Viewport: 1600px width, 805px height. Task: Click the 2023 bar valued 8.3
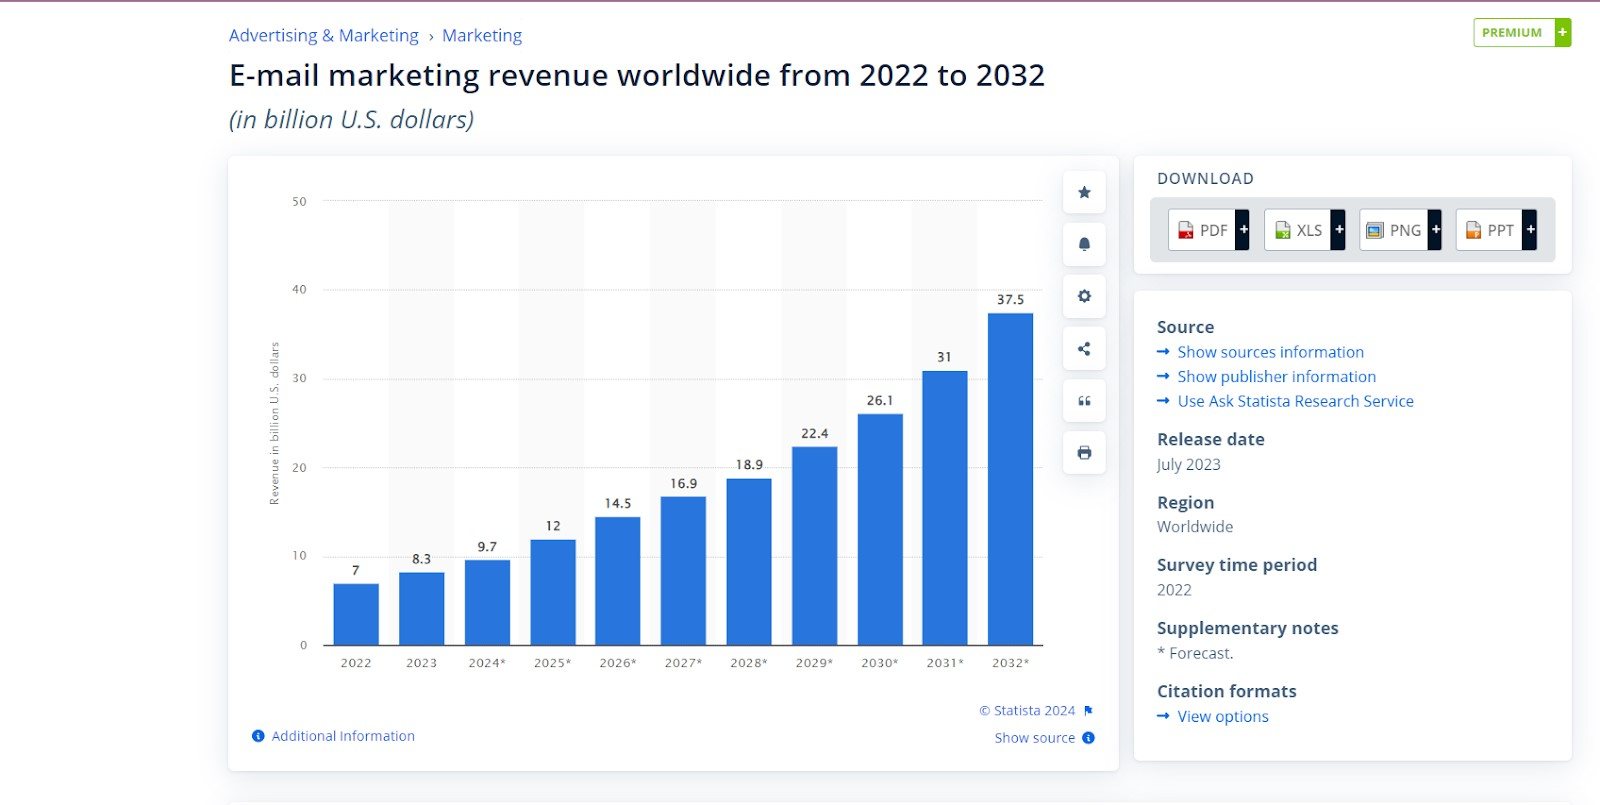(421, 609)
